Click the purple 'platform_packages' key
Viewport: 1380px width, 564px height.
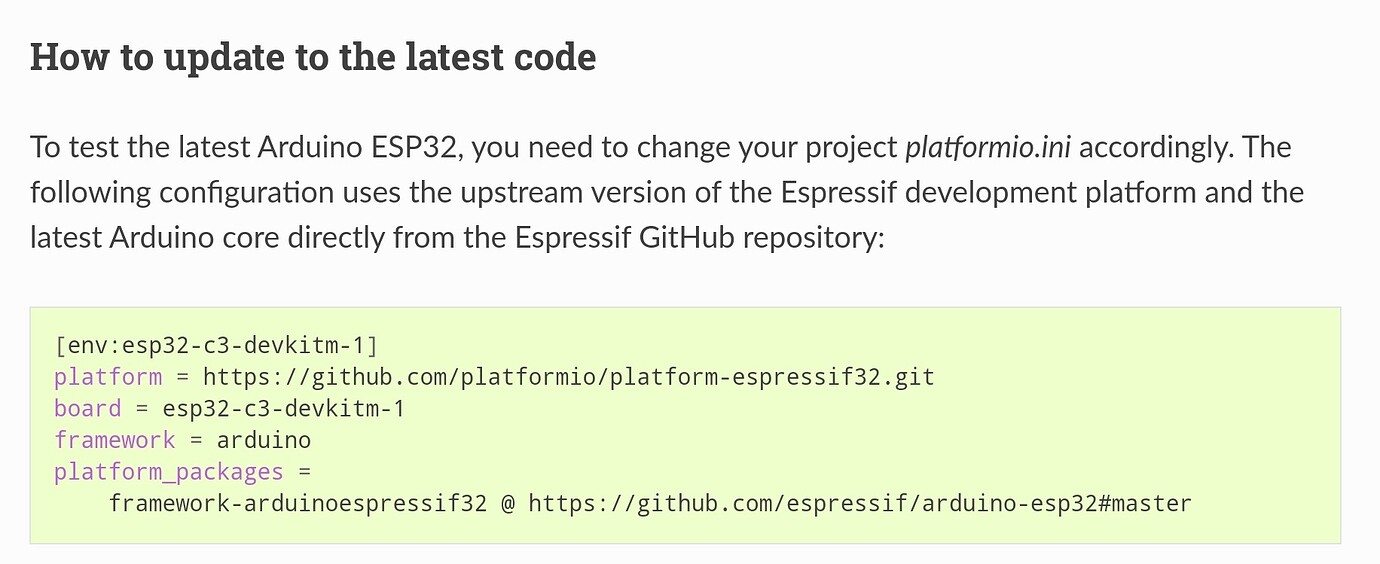click(169, 472)
